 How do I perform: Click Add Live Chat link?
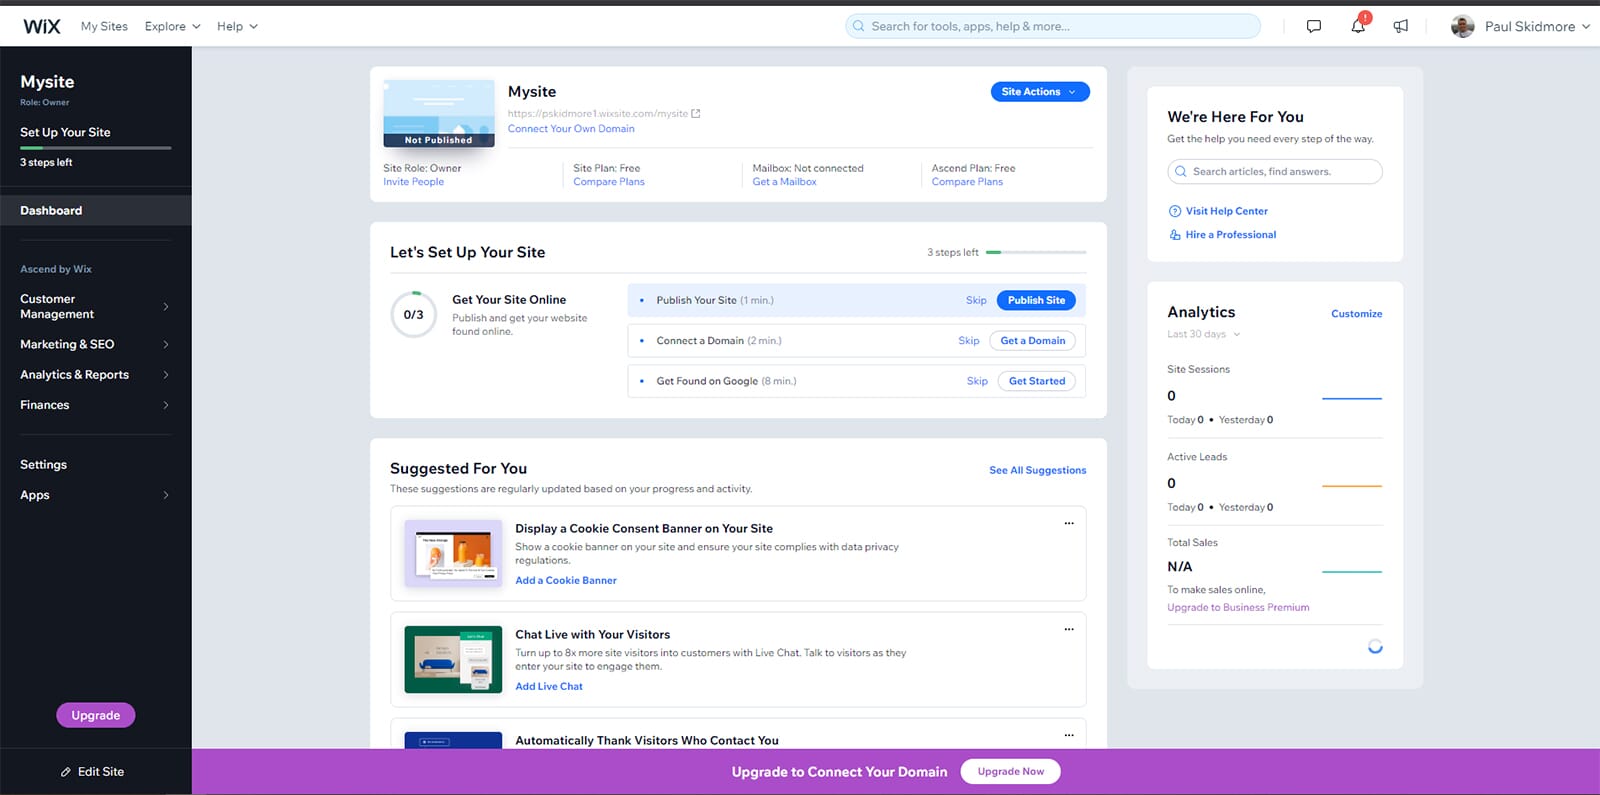[549, 686]
